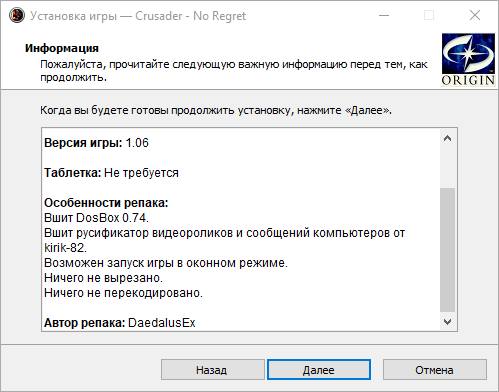Viewport: 499px width, 392px height.
Task: Click the Далее button to continue
Action: point(319,369)
